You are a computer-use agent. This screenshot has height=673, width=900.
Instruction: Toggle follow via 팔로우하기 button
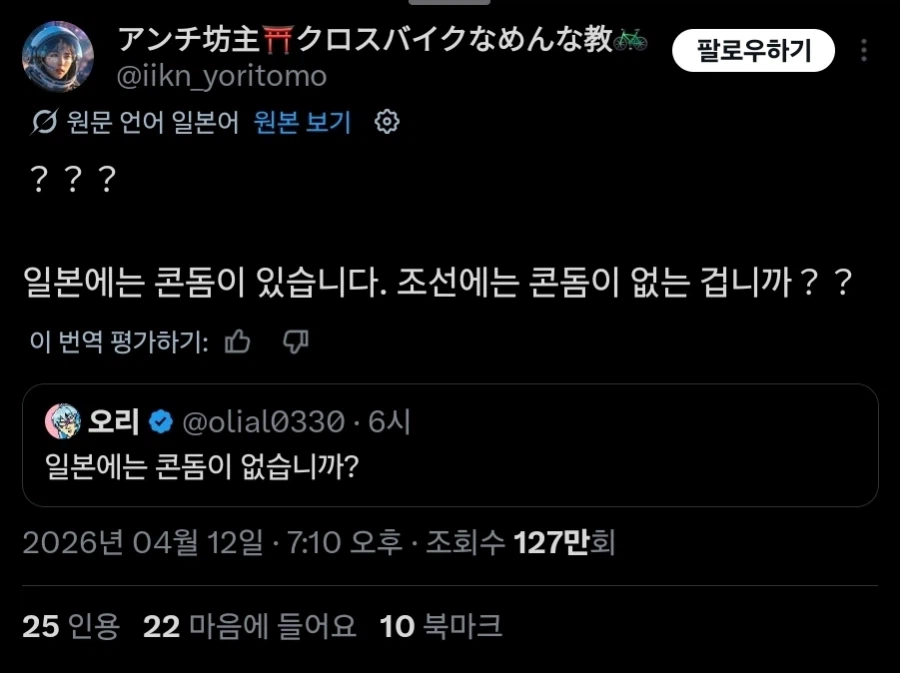pos(755,48)
